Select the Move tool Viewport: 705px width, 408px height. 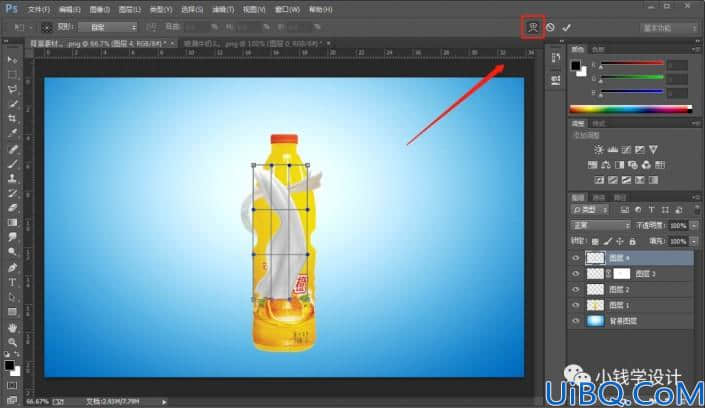click(12, 60)
